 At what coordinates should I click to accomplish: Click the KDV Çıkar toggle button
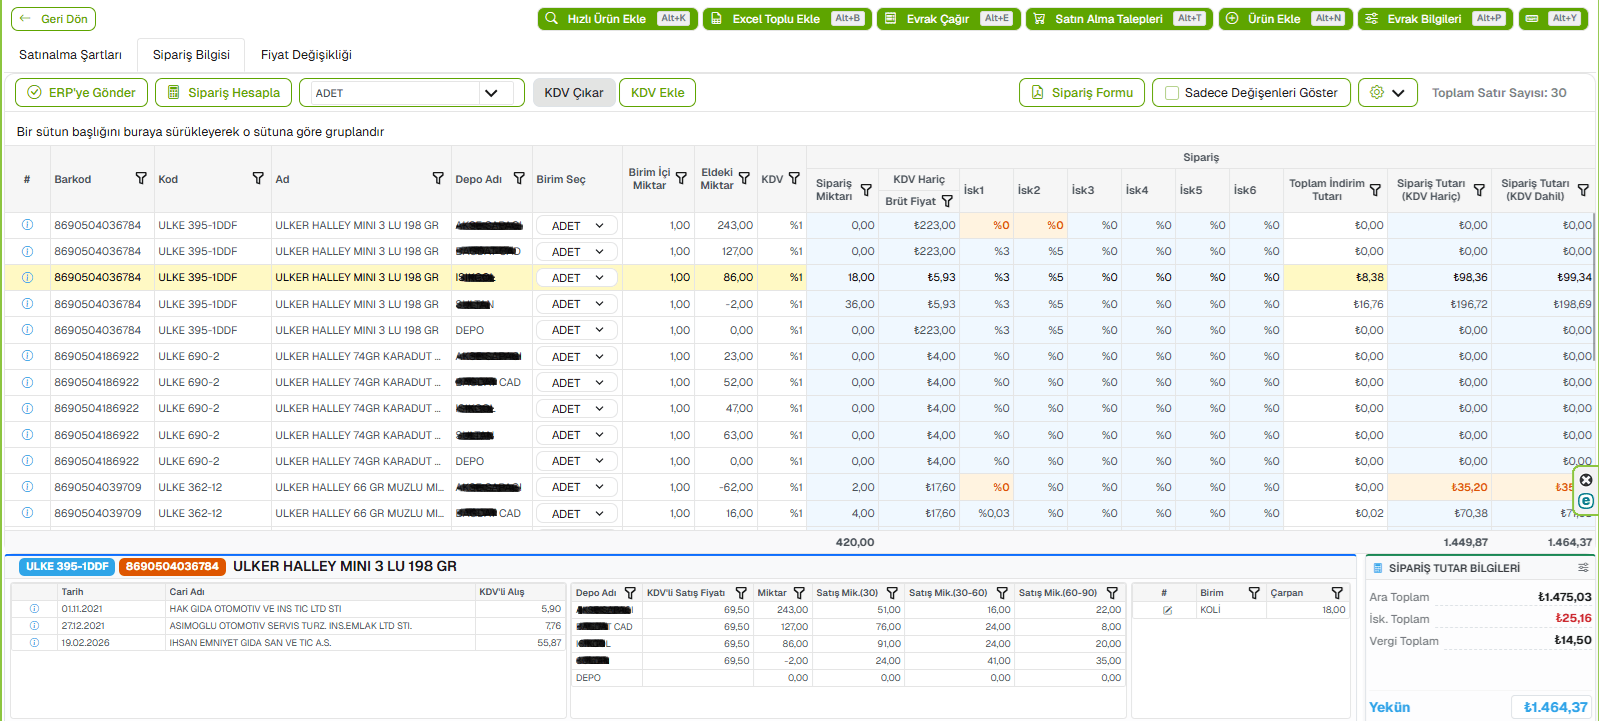[x=573, y=93]
